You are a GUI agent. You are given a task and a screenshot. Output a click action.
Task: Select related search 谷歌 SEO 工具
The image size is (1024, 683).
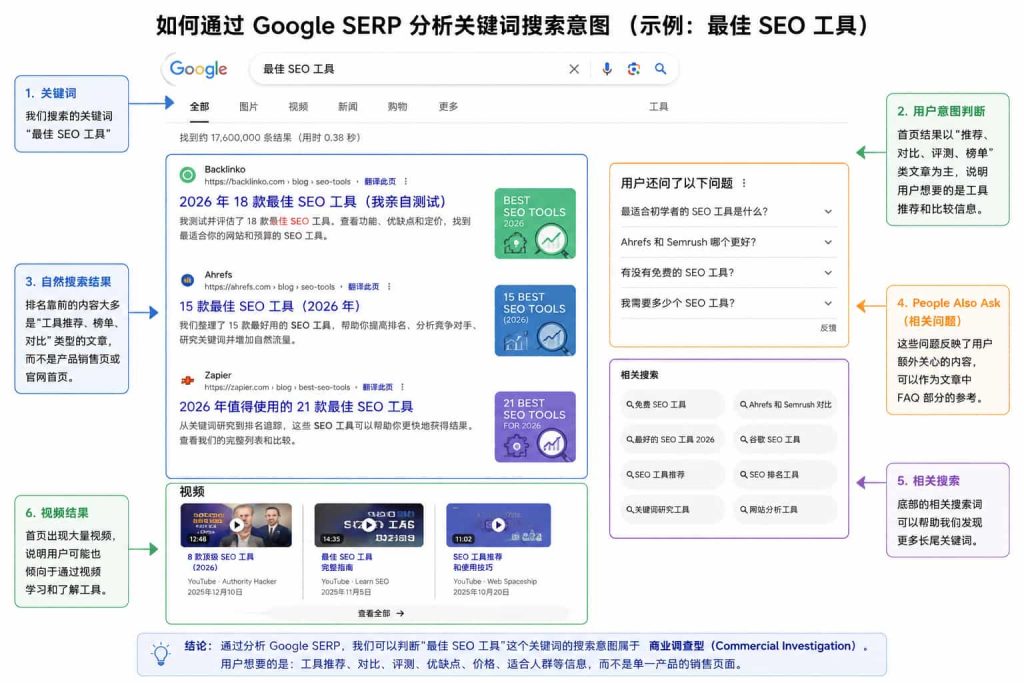pyautogui.click(x=785, y=440)
